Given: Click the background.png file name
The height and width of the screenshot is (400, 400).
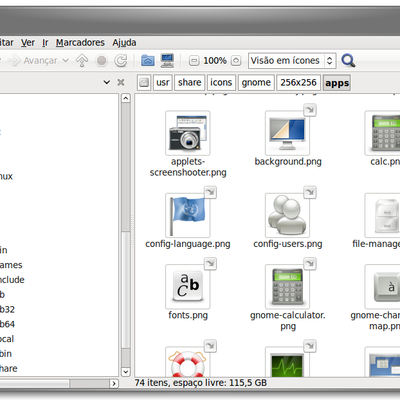Looking at the screenshot, I should point(288,162).
